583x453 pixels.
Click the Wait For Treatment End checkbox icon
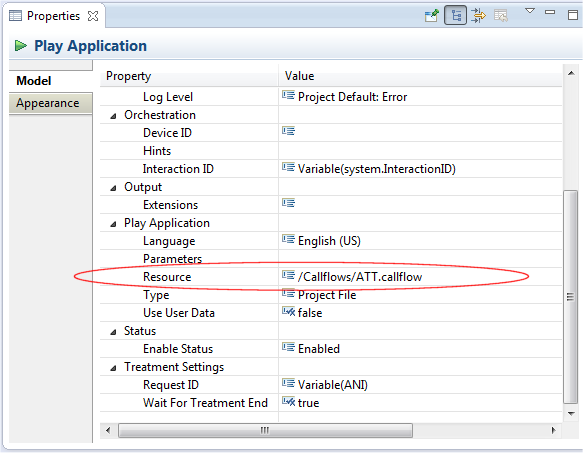(289, 402)
